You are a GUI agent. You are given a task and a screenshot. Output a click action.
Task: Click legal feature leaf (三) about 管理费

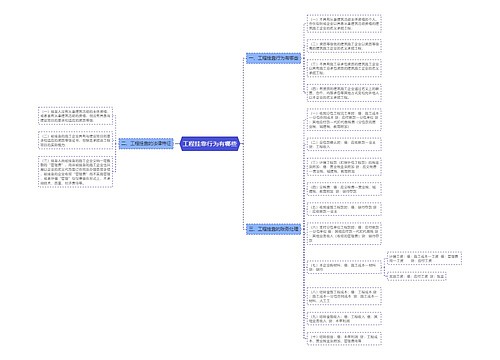76,172
